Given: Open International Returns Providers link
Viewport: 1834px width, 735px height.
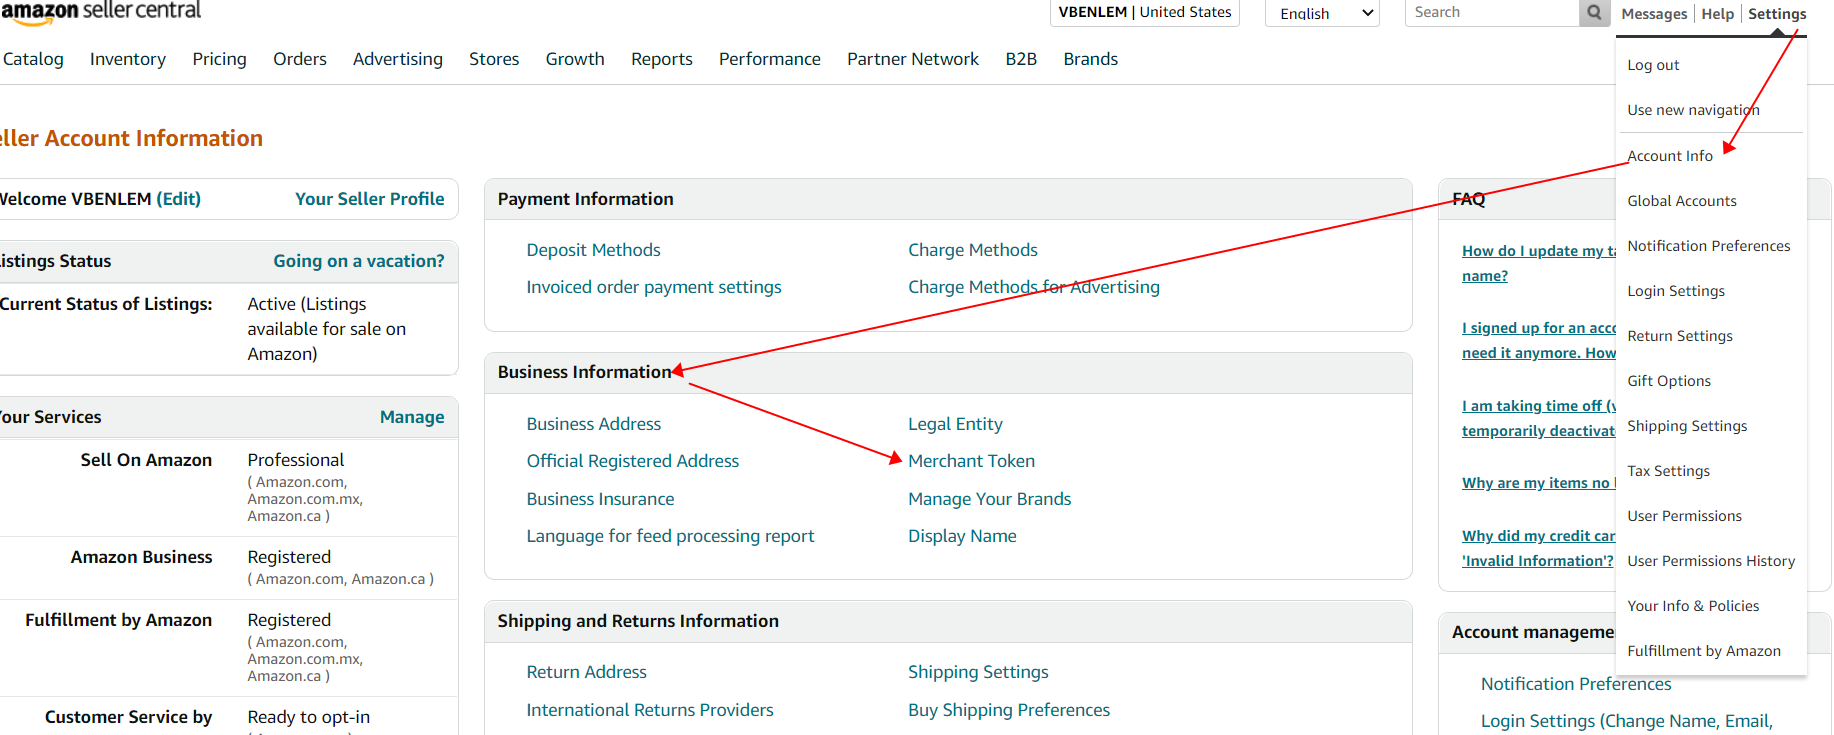Looking at the screenshot, I should [x=650, y=710].
